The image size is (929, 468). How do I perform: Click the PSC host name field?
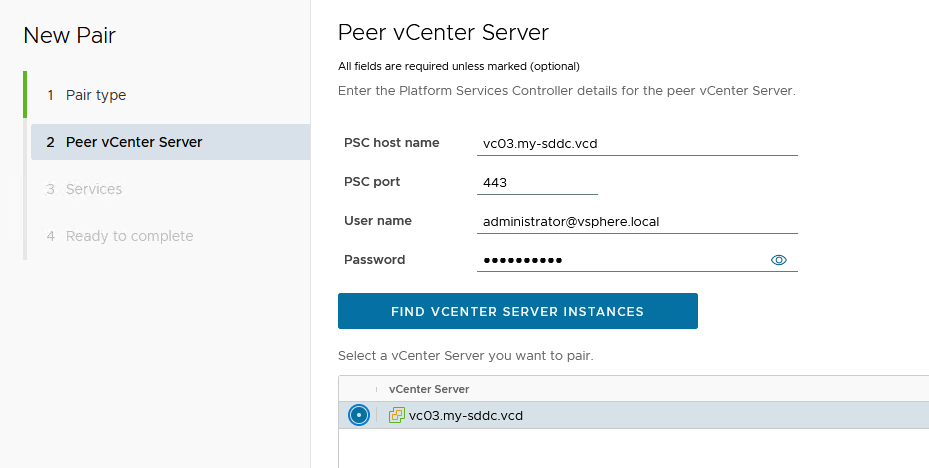click(x=638, y=143)
